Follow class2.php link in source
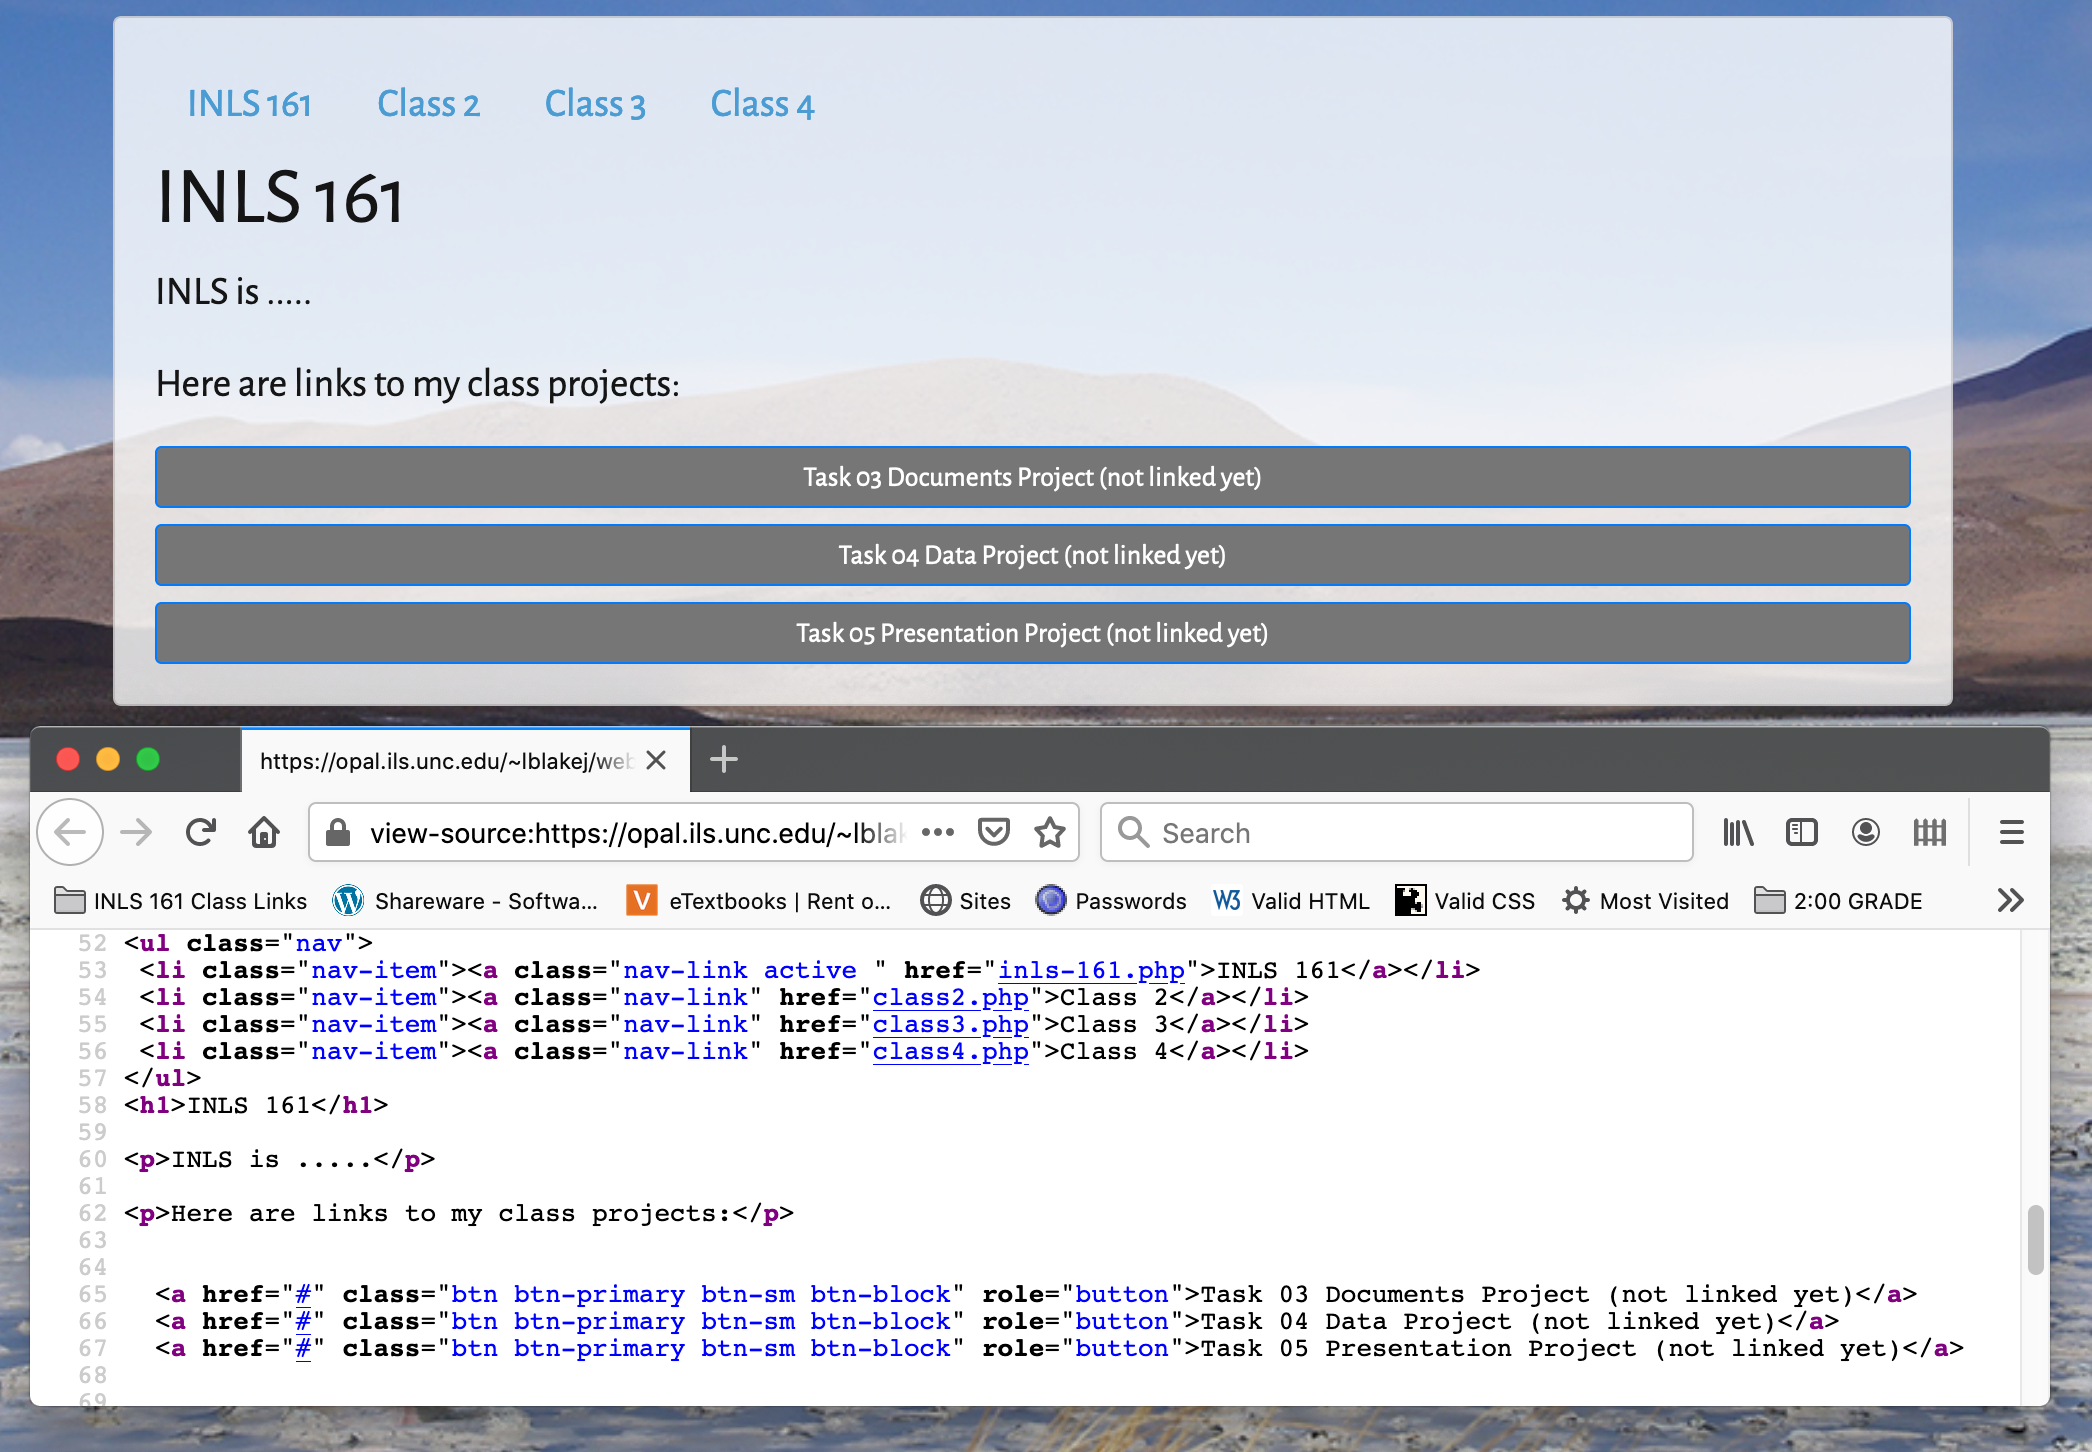2092x1452 pixels. click(x=950, y=997)
